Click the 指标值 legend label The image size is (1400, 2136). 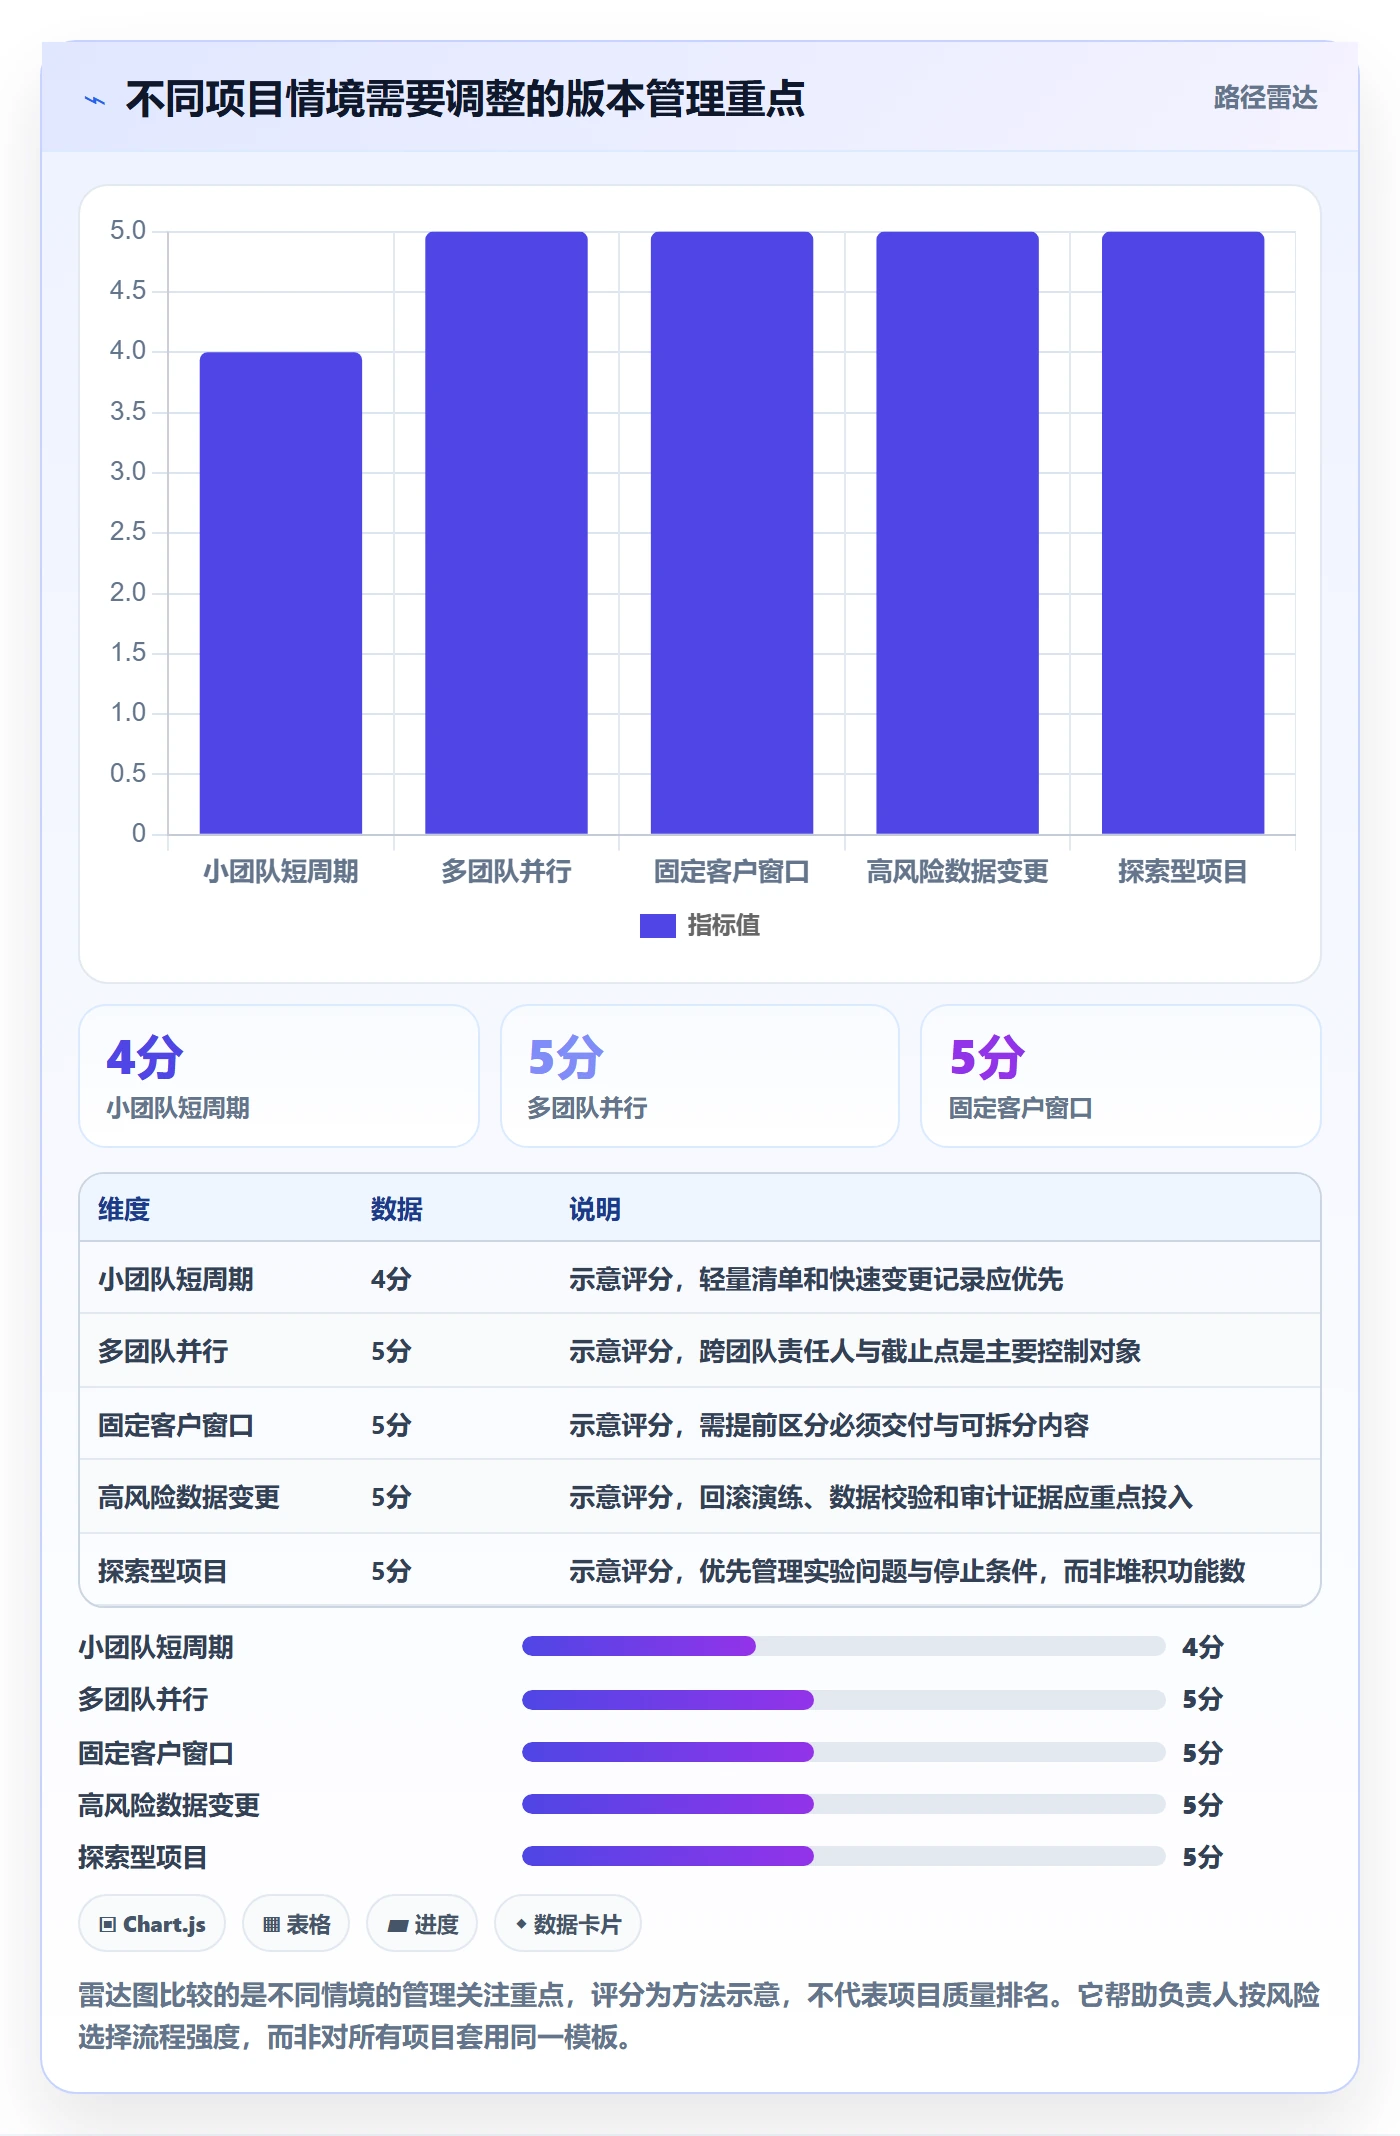pyautogui.click(x=723, y=926)
